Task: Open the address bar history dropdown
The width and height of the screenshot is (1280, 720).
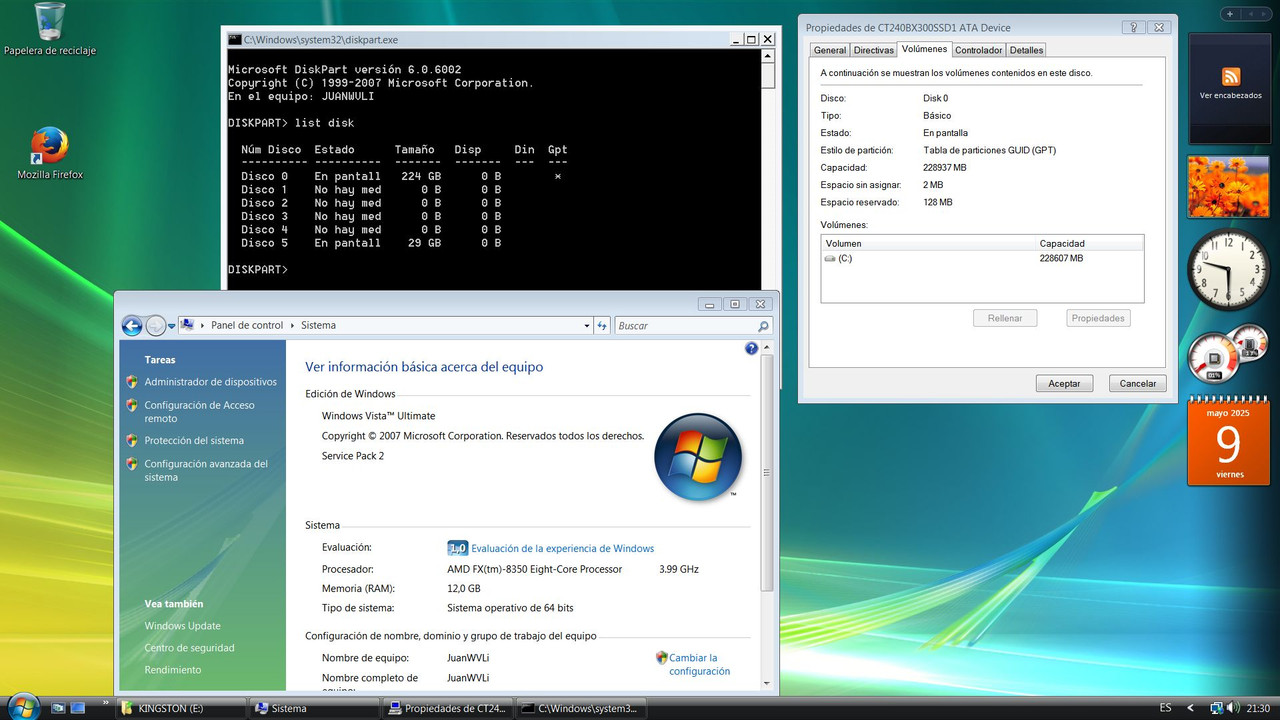Action: 587,326
